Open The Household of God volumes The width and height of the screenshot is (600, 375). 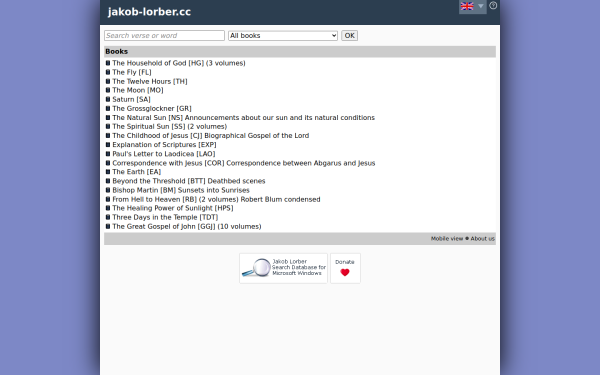coord(179,63)
